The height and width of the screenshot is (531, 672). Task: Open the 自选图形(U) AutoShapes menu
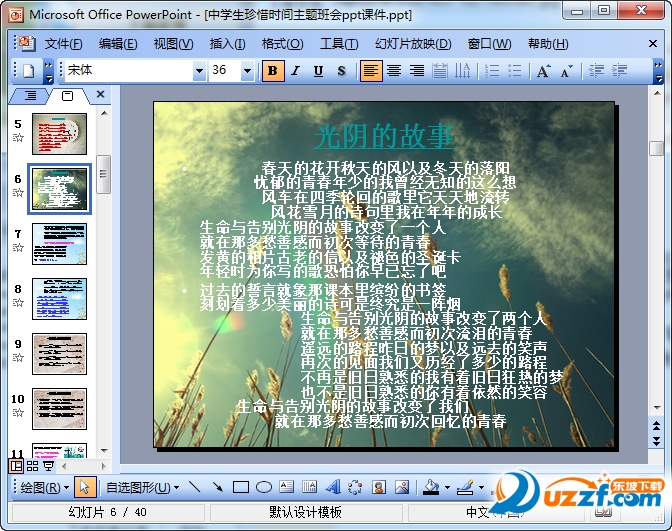pos(142,488)
